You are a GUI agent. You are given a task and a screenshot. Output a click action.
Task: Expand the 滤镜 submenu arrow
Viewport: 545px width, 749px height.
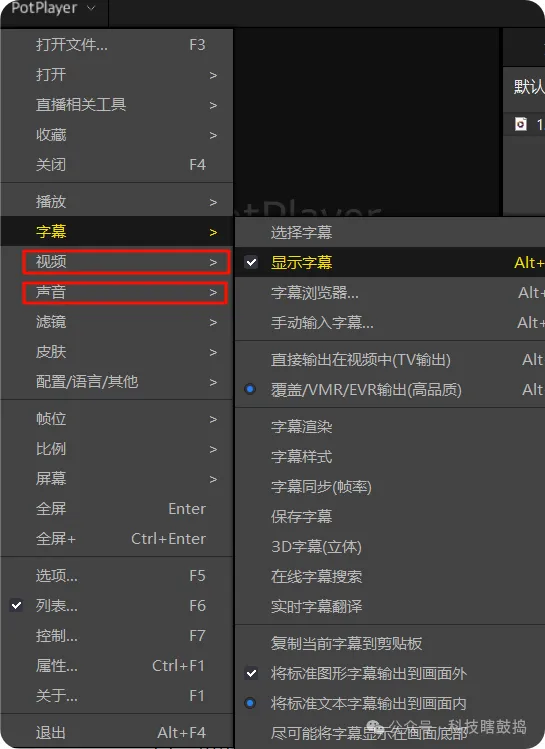[x=213, y=322]
